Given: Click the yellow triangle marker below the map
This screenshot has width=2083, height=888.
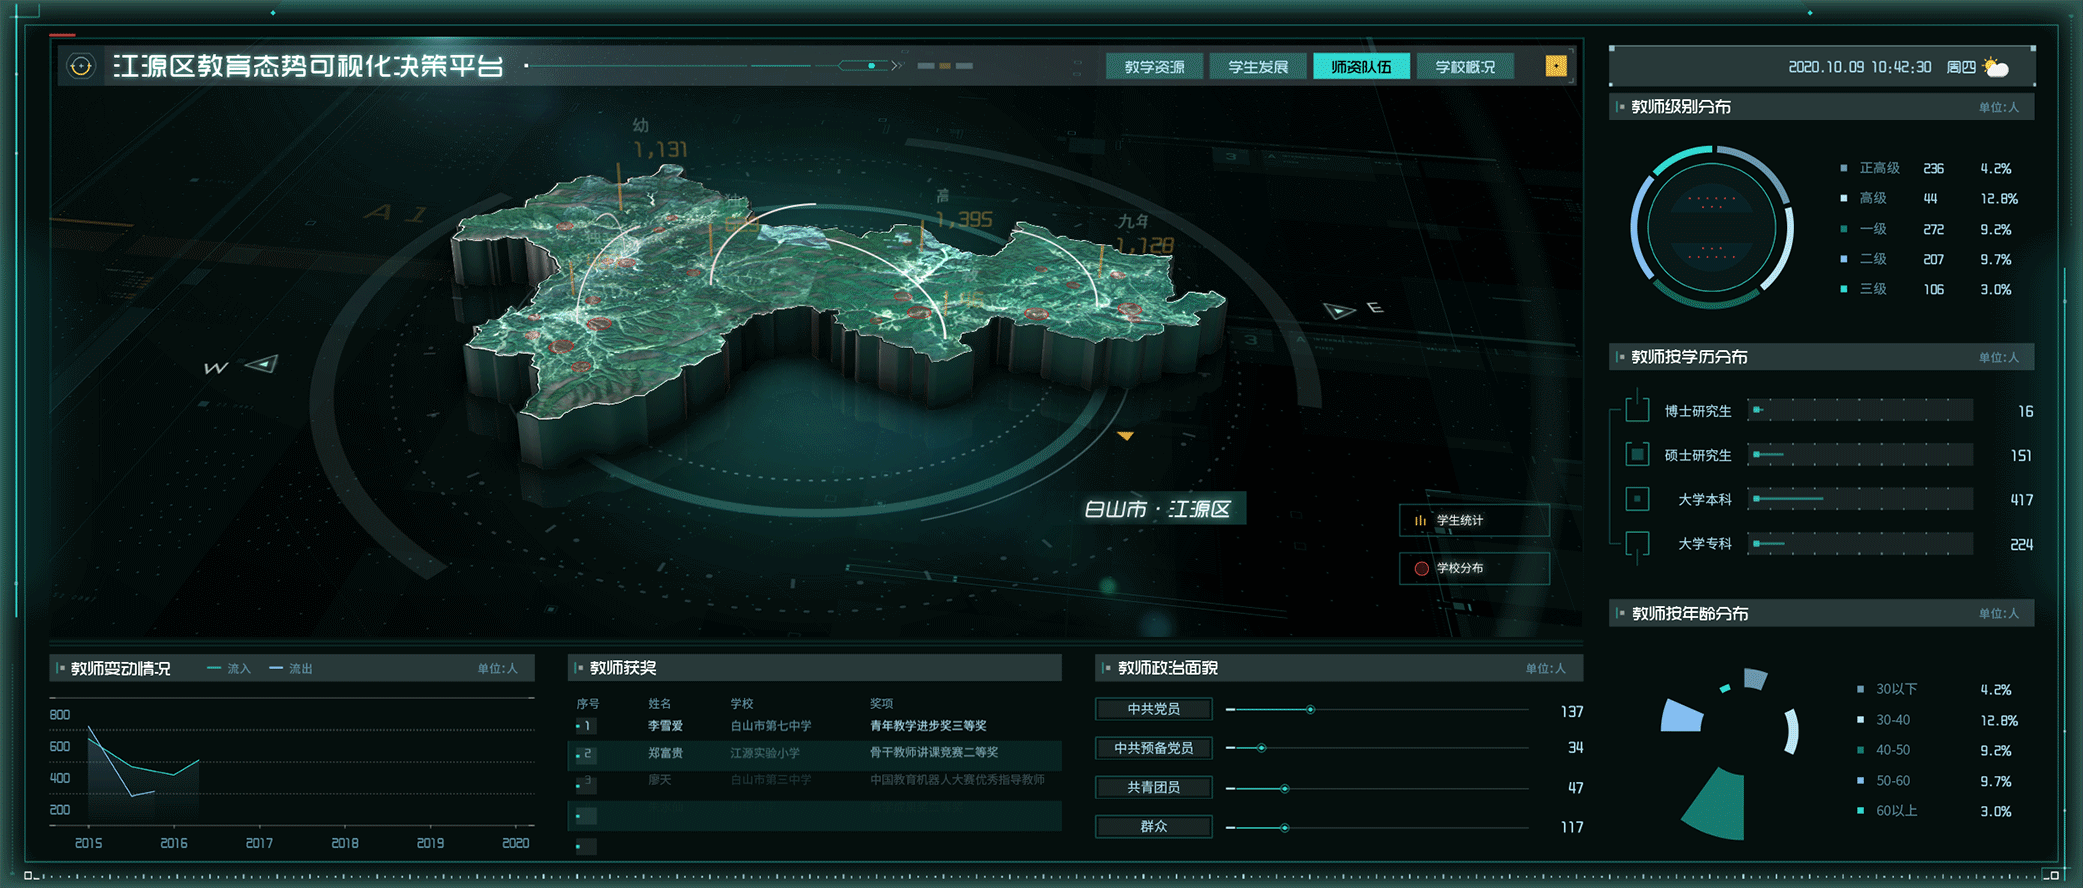Looking at the screenshot, I should tap(1126, 436).
